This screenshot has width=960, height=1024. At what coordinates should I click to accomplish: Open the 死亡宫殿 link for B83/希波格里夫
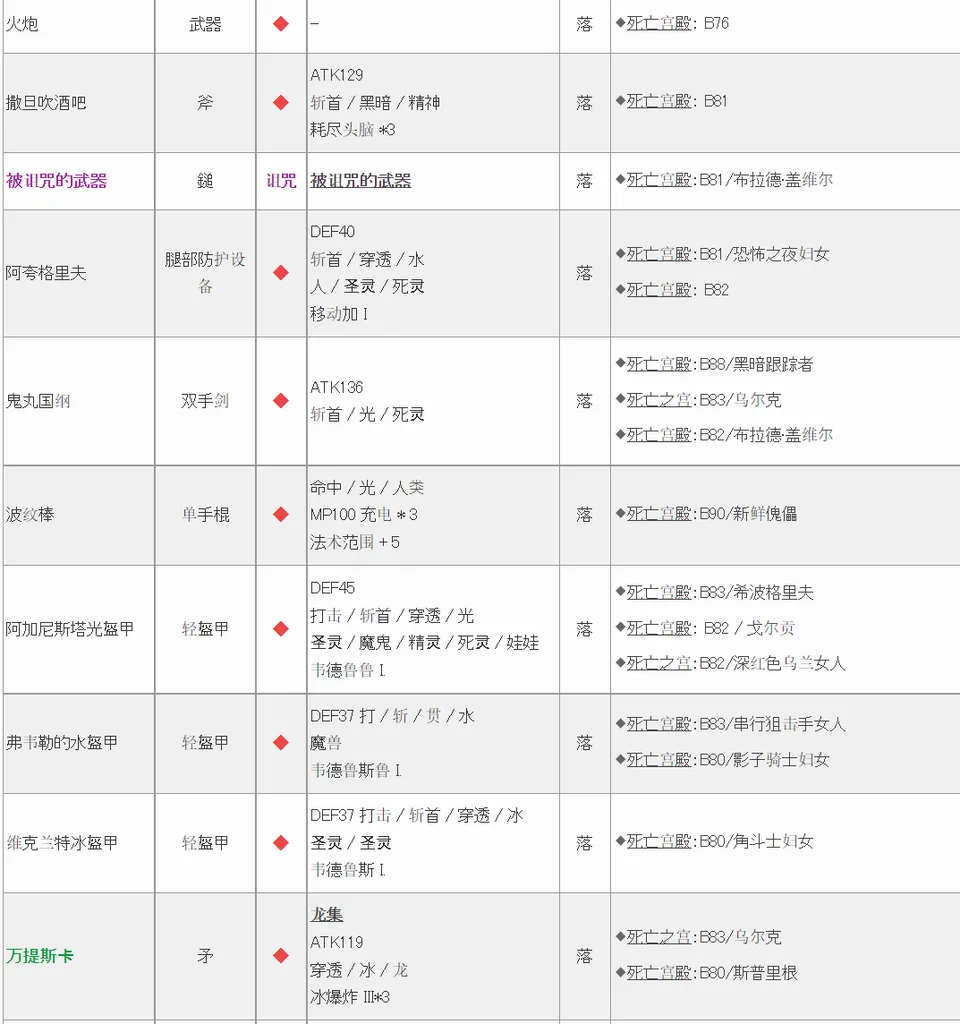point(659,592)
